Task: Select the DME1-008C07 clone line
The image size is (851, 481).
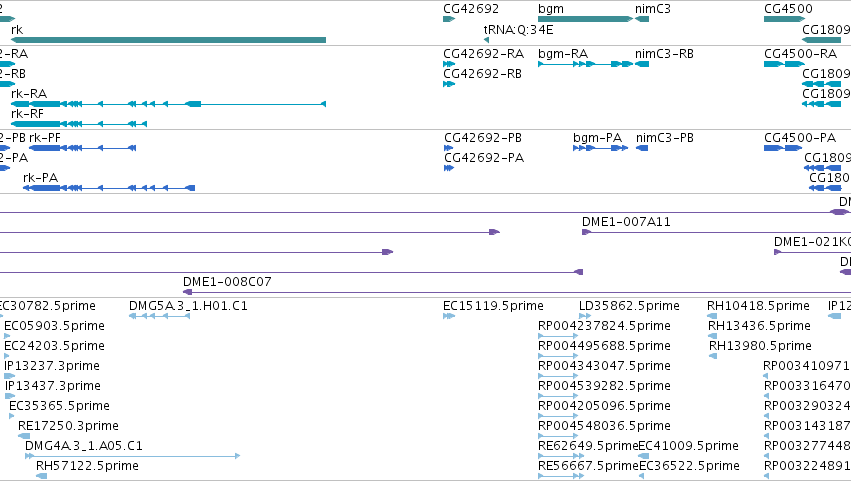Action: (517, 292)
